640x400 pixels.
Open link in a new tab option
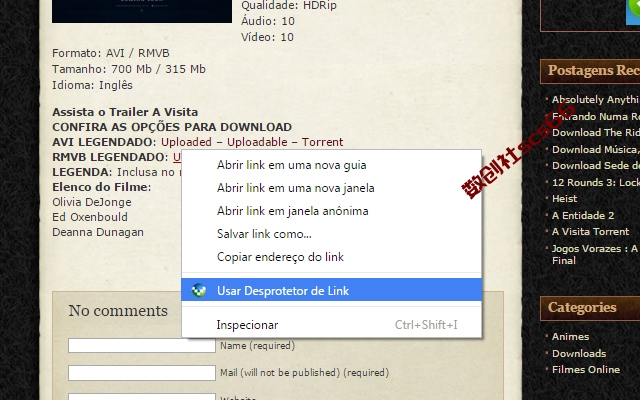point(331,165)
